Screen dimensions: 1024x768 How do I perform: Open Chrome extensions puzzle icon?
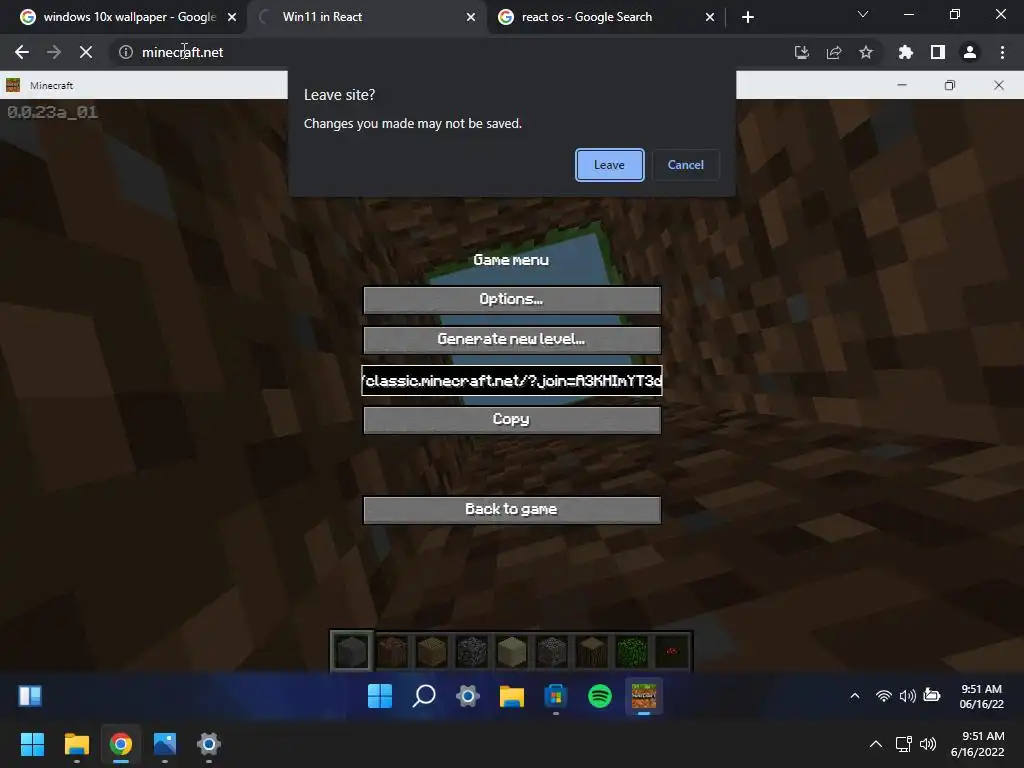coord(906,52)
